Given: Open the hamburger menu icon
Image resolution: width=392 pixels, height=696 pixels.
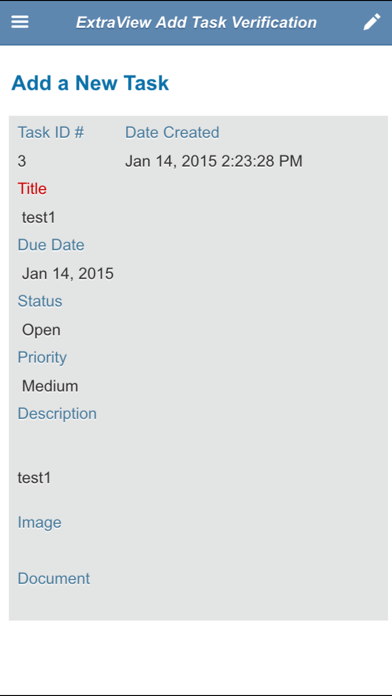Looking at the screenshot, I should [x=20, y=22].
